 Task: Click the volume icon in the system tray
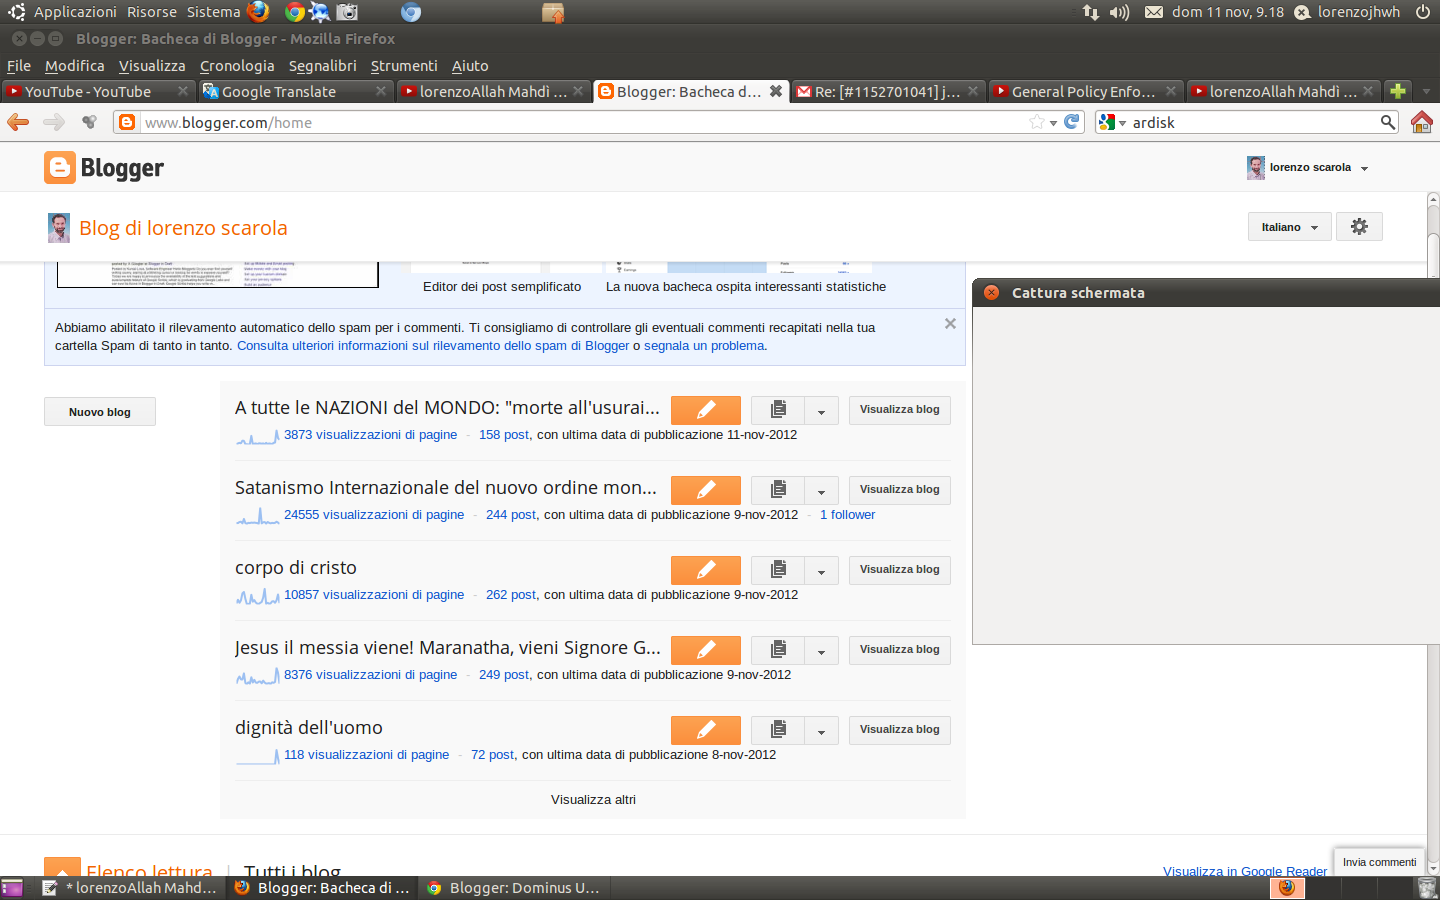click(1119, 12)
